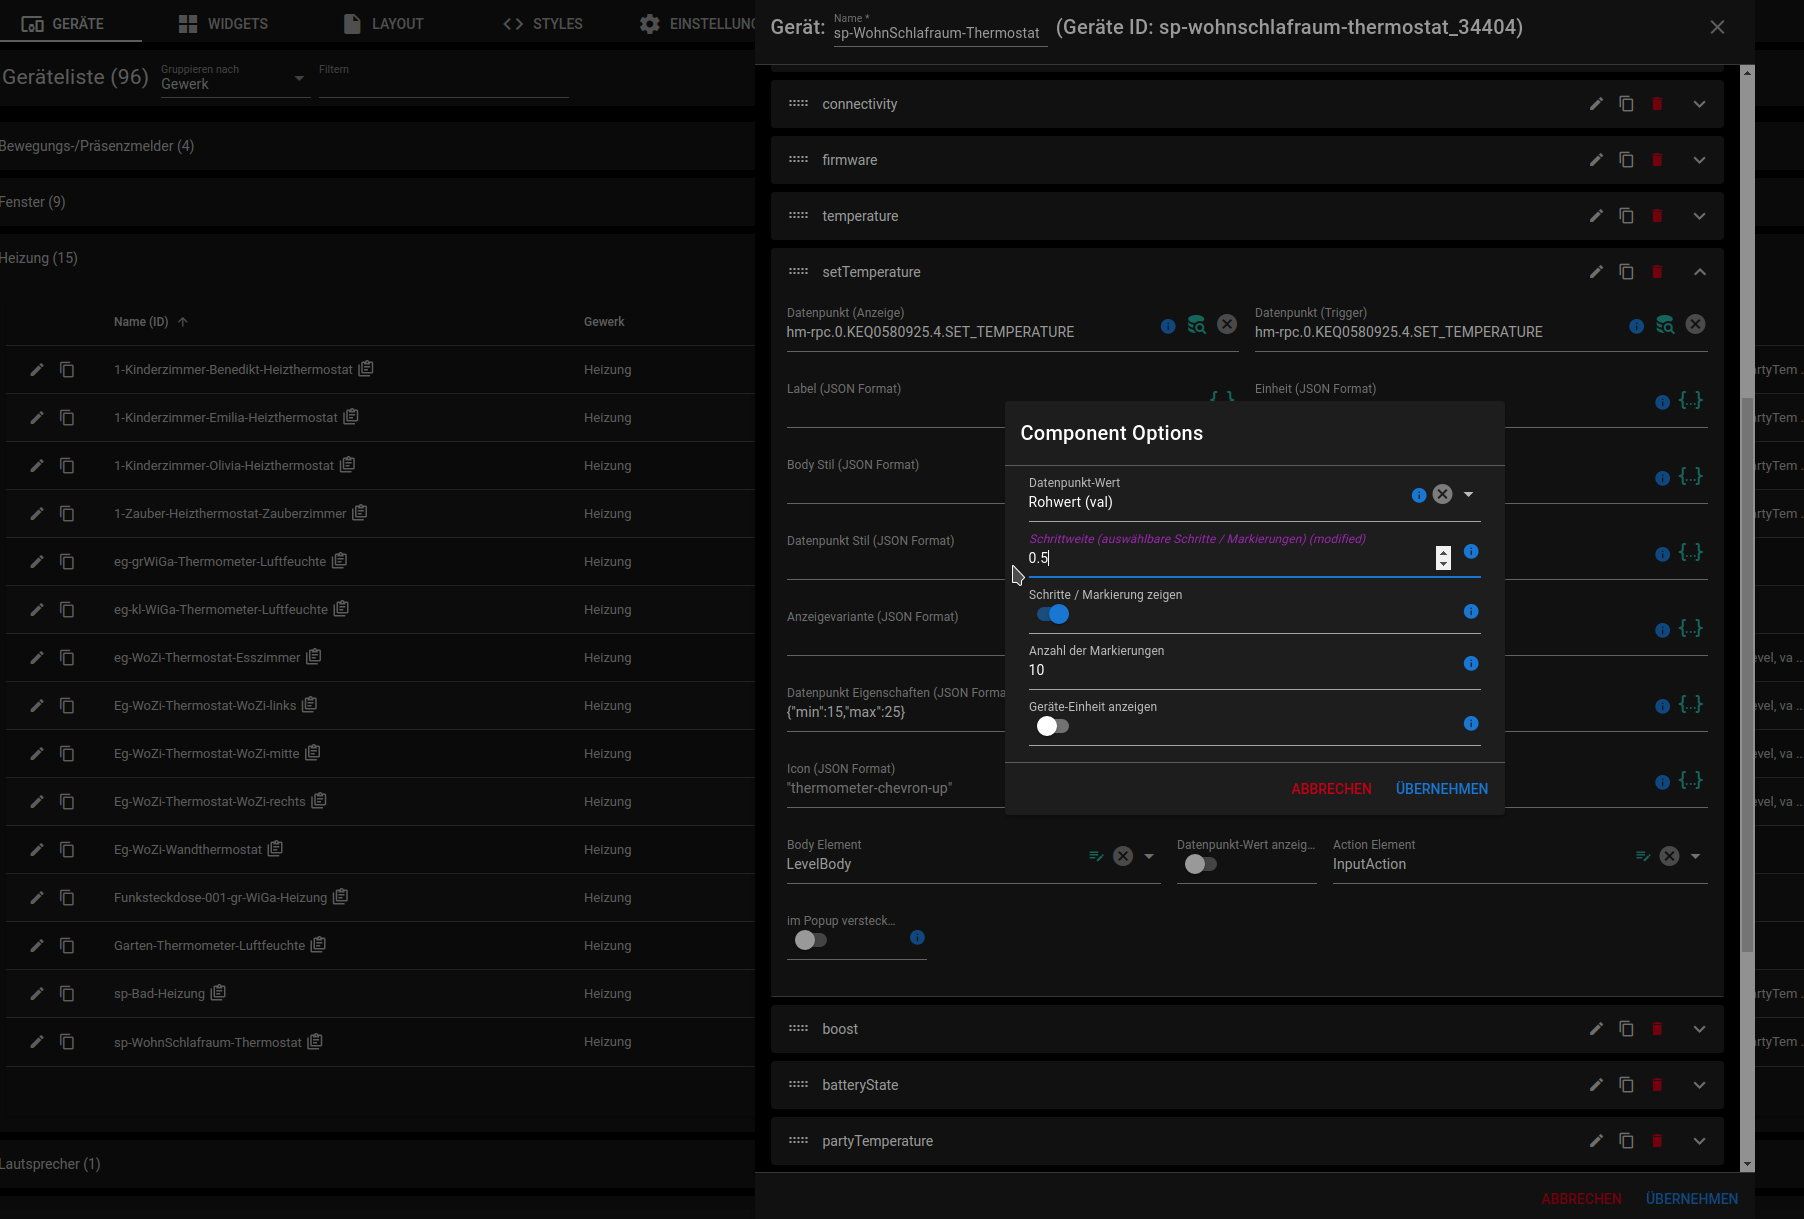Expand the partyTemperature section
1804x1219 pixels.
coord(1699,1141)
